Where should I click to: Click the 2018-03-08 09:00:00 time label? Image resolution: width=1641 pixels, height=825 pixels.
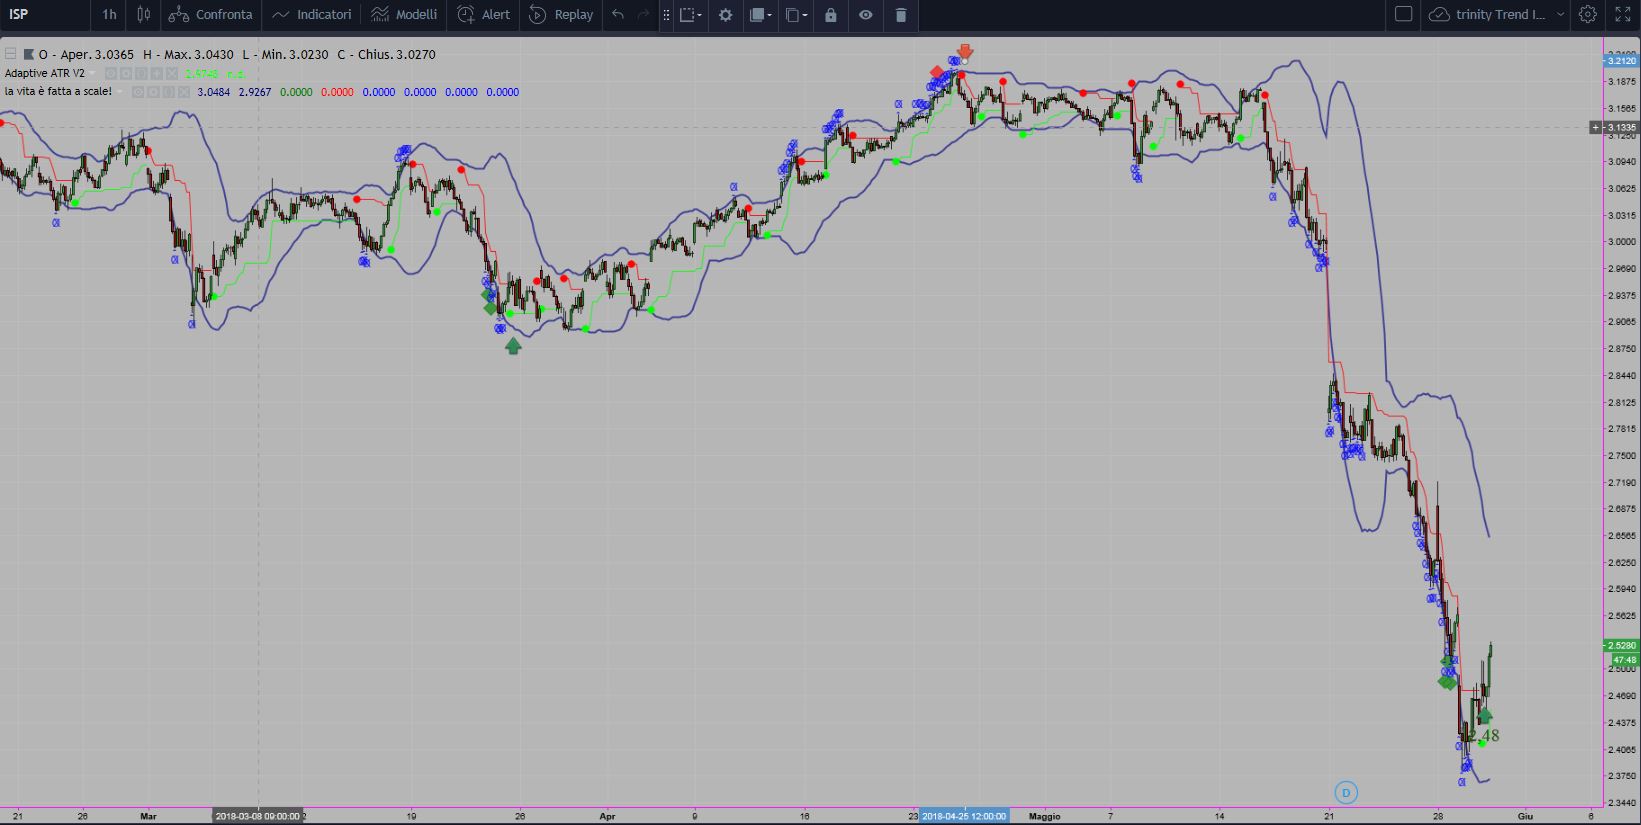[258, 816]
